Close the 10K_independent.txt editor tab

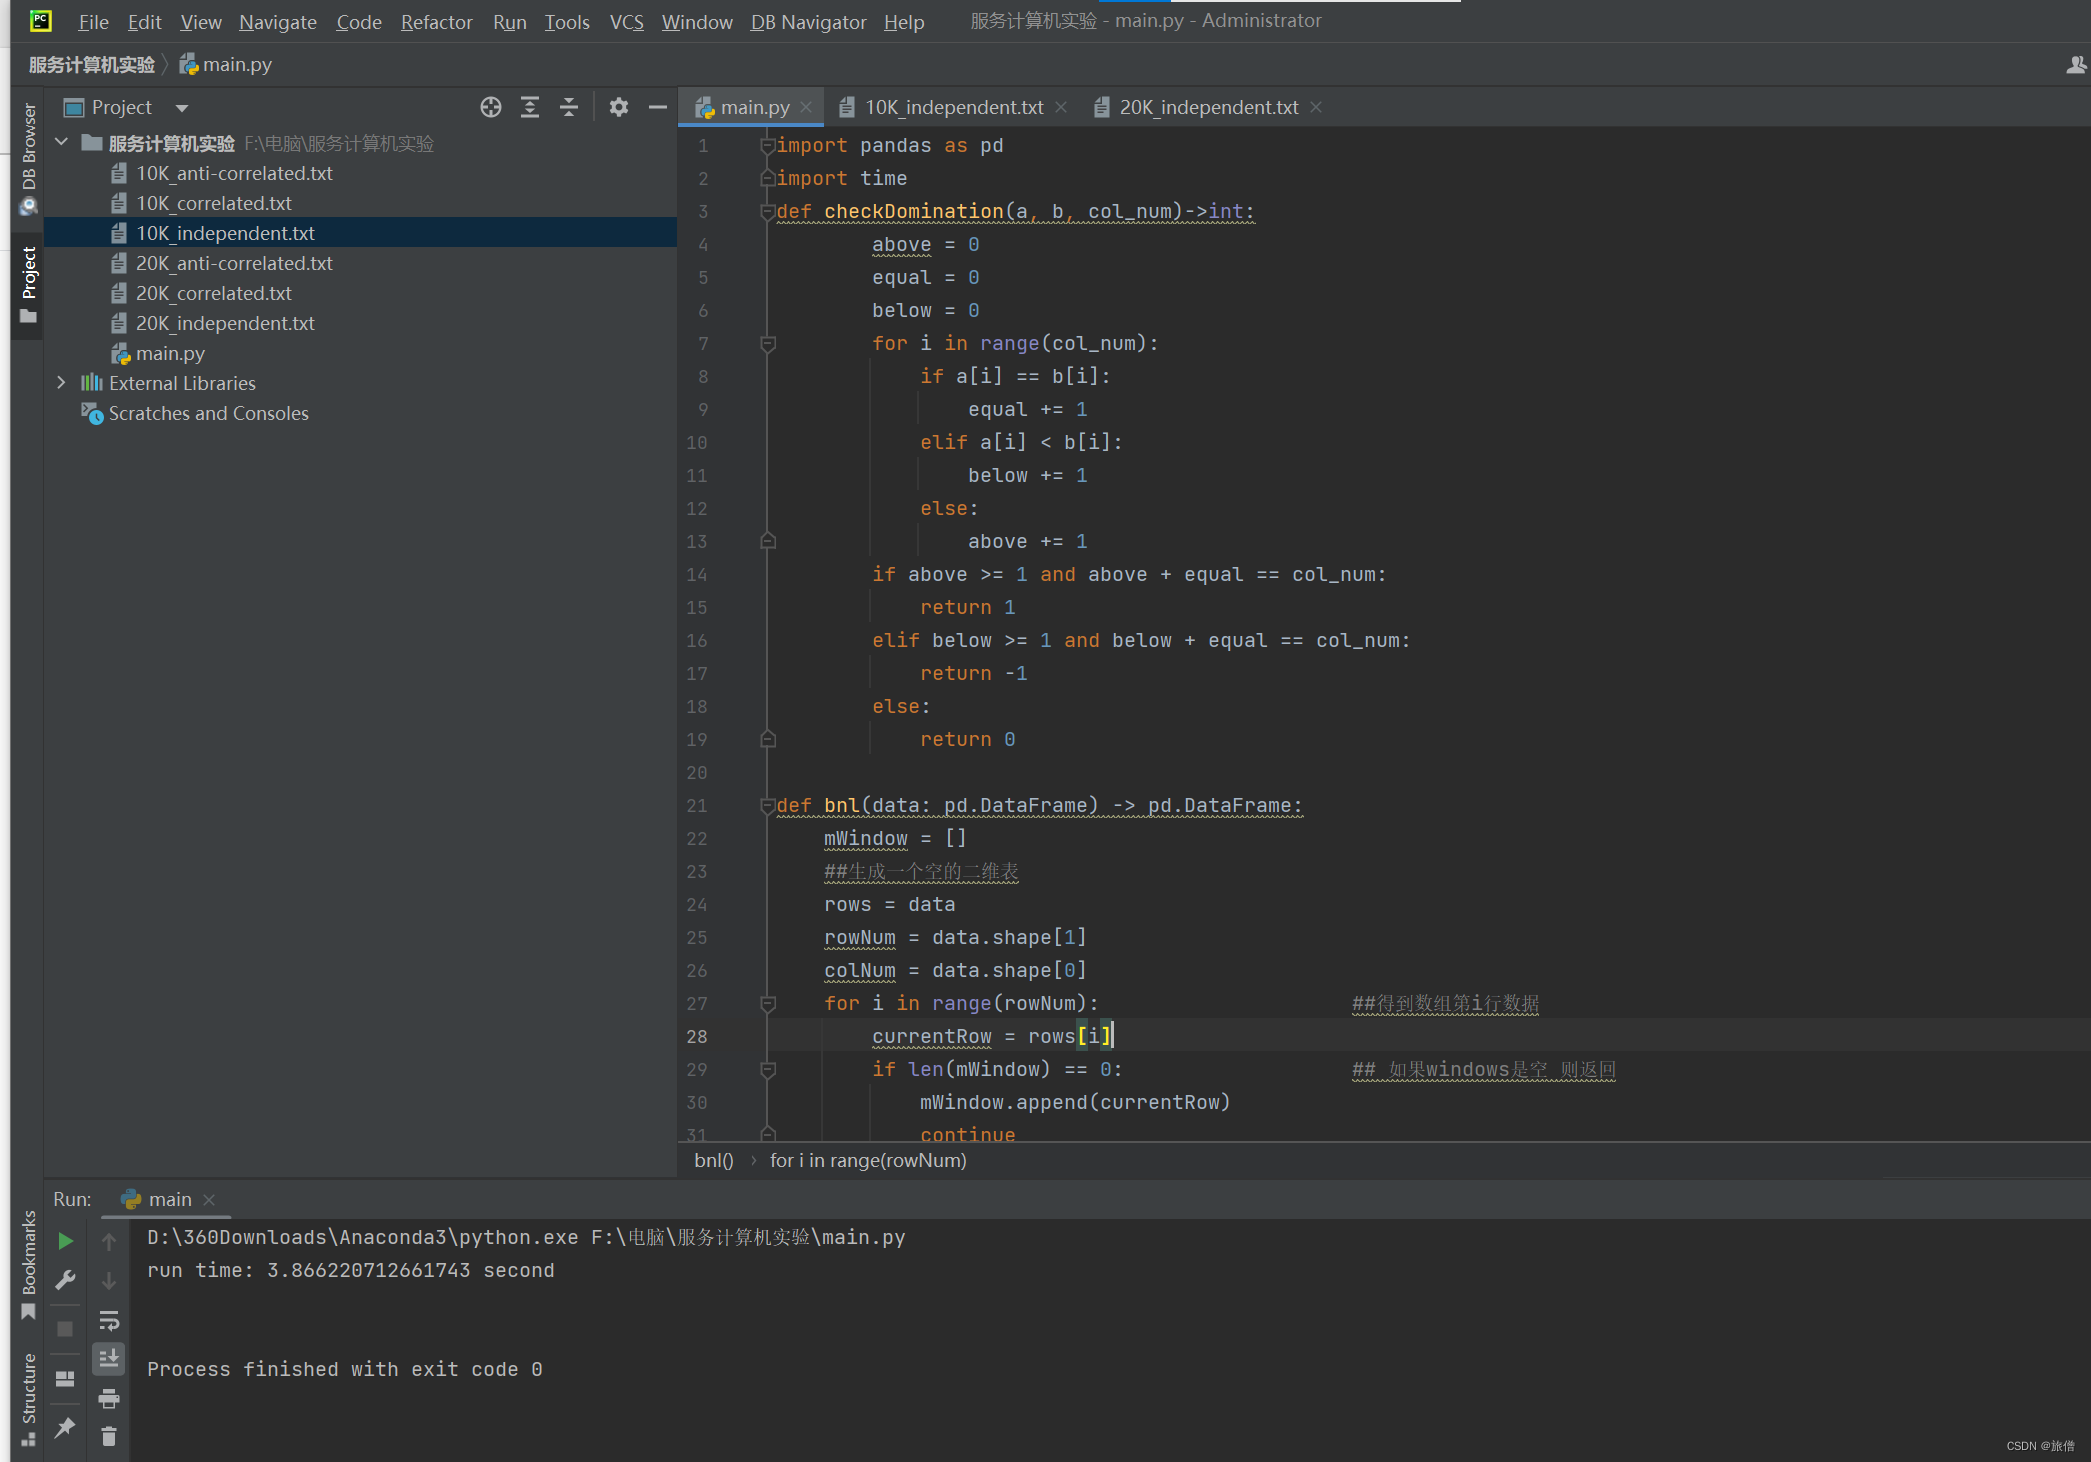1061,107
